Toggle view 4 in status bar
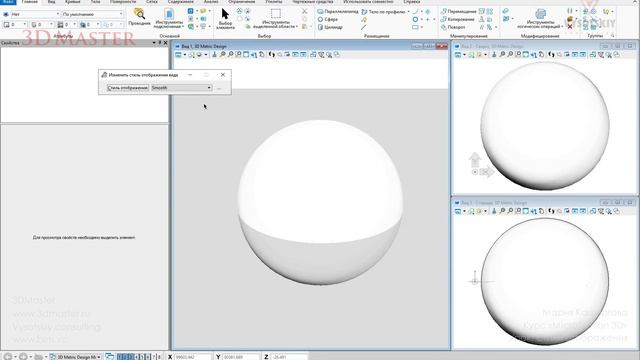This screenshot has height=360, width=640. pyautogui.click(x=137, y=357)
